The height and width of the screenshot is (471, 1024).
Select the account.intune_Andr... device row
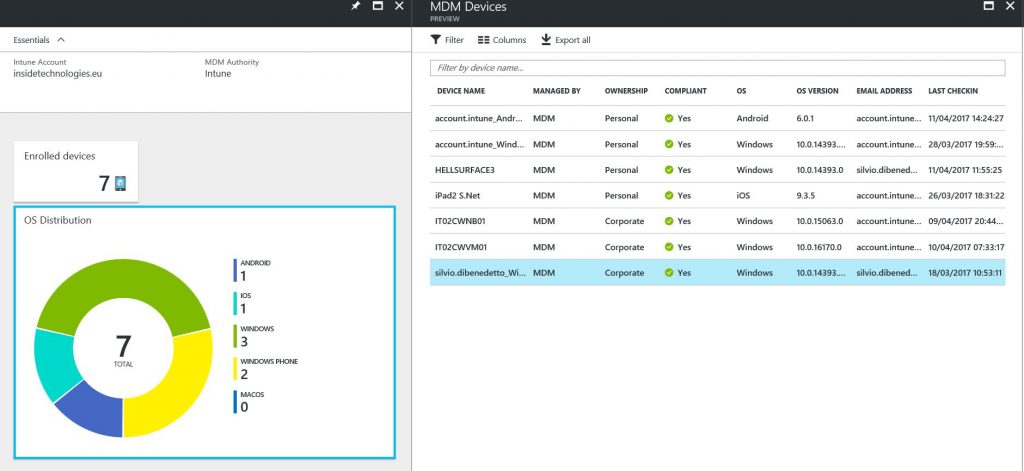(717, 119)
